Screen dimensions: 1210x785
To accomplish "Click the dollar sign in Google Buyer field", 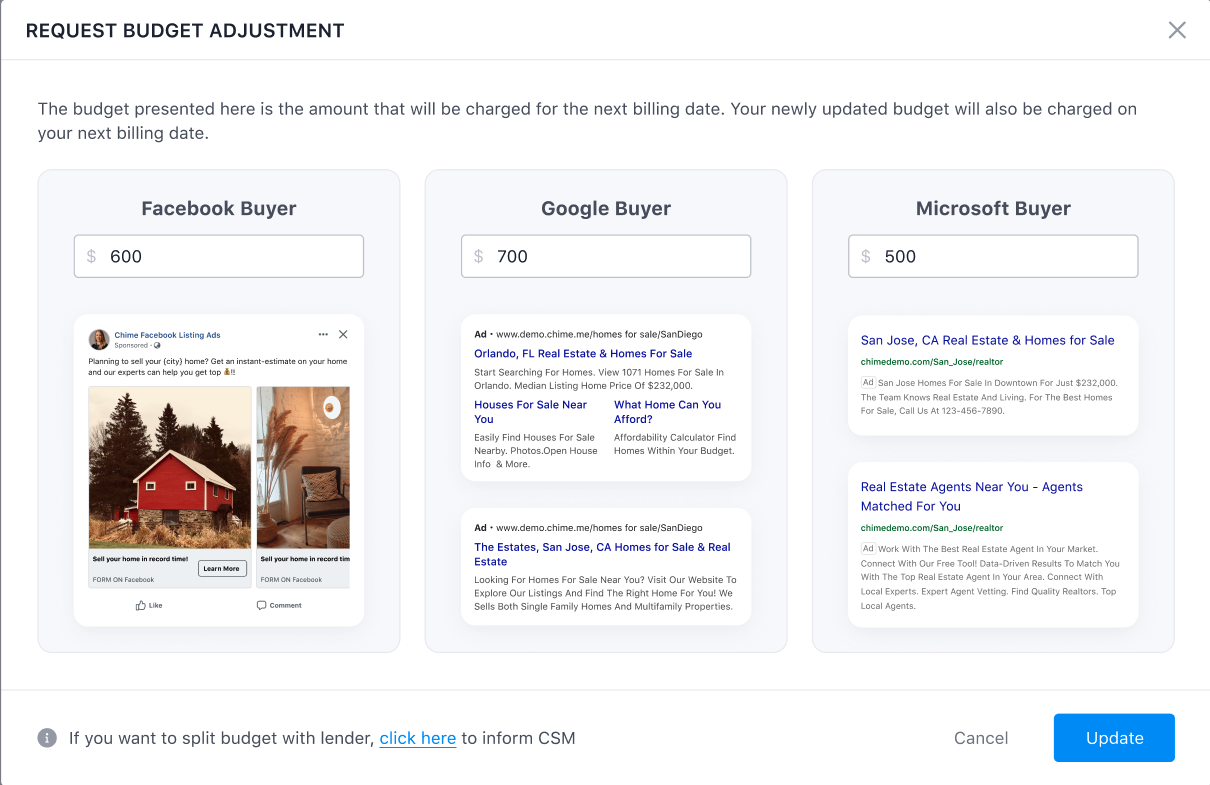I will click(478, 256).
